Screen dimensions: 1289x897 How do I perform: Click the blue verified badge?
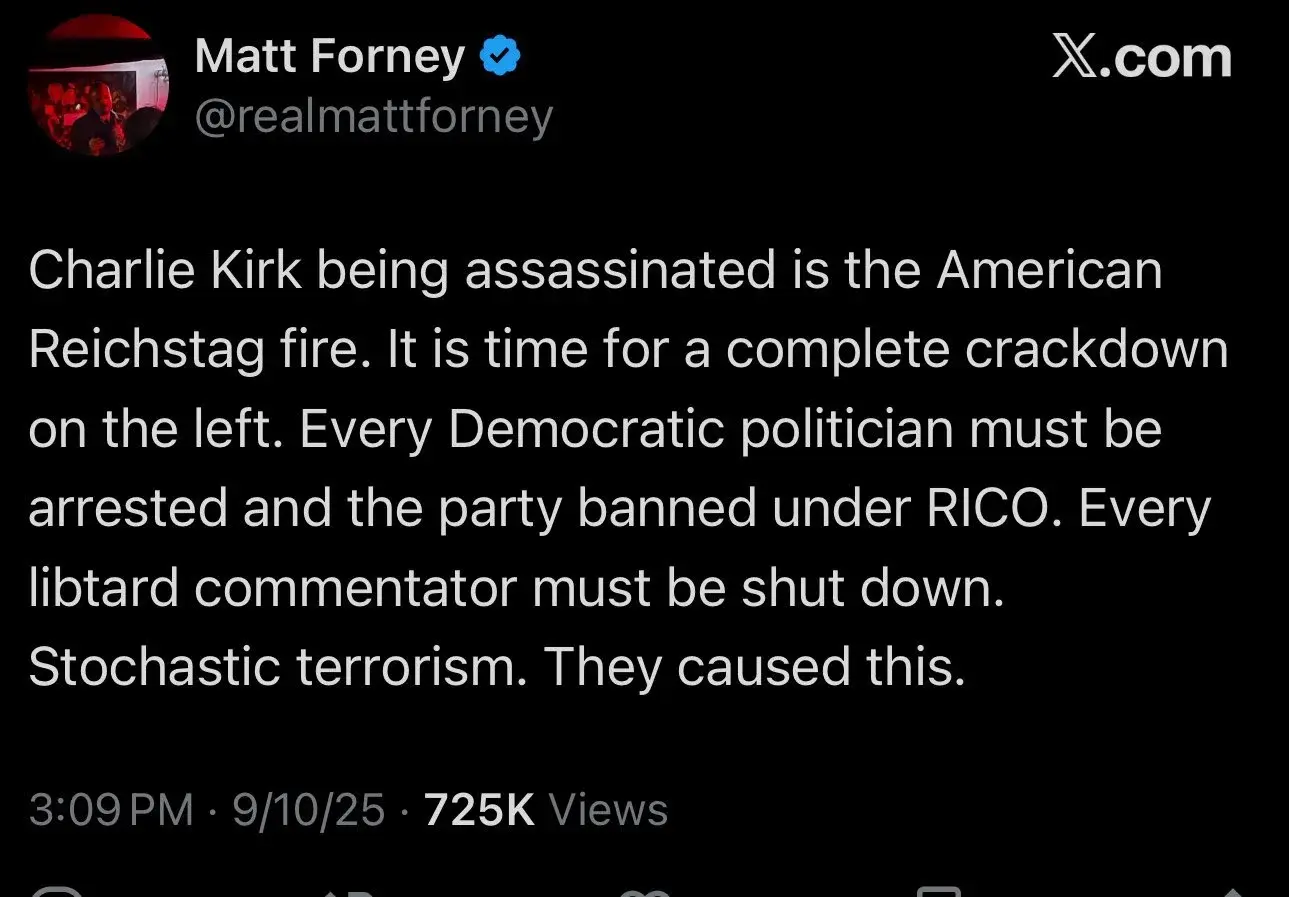pyautogui.click(x=500, y=58)
